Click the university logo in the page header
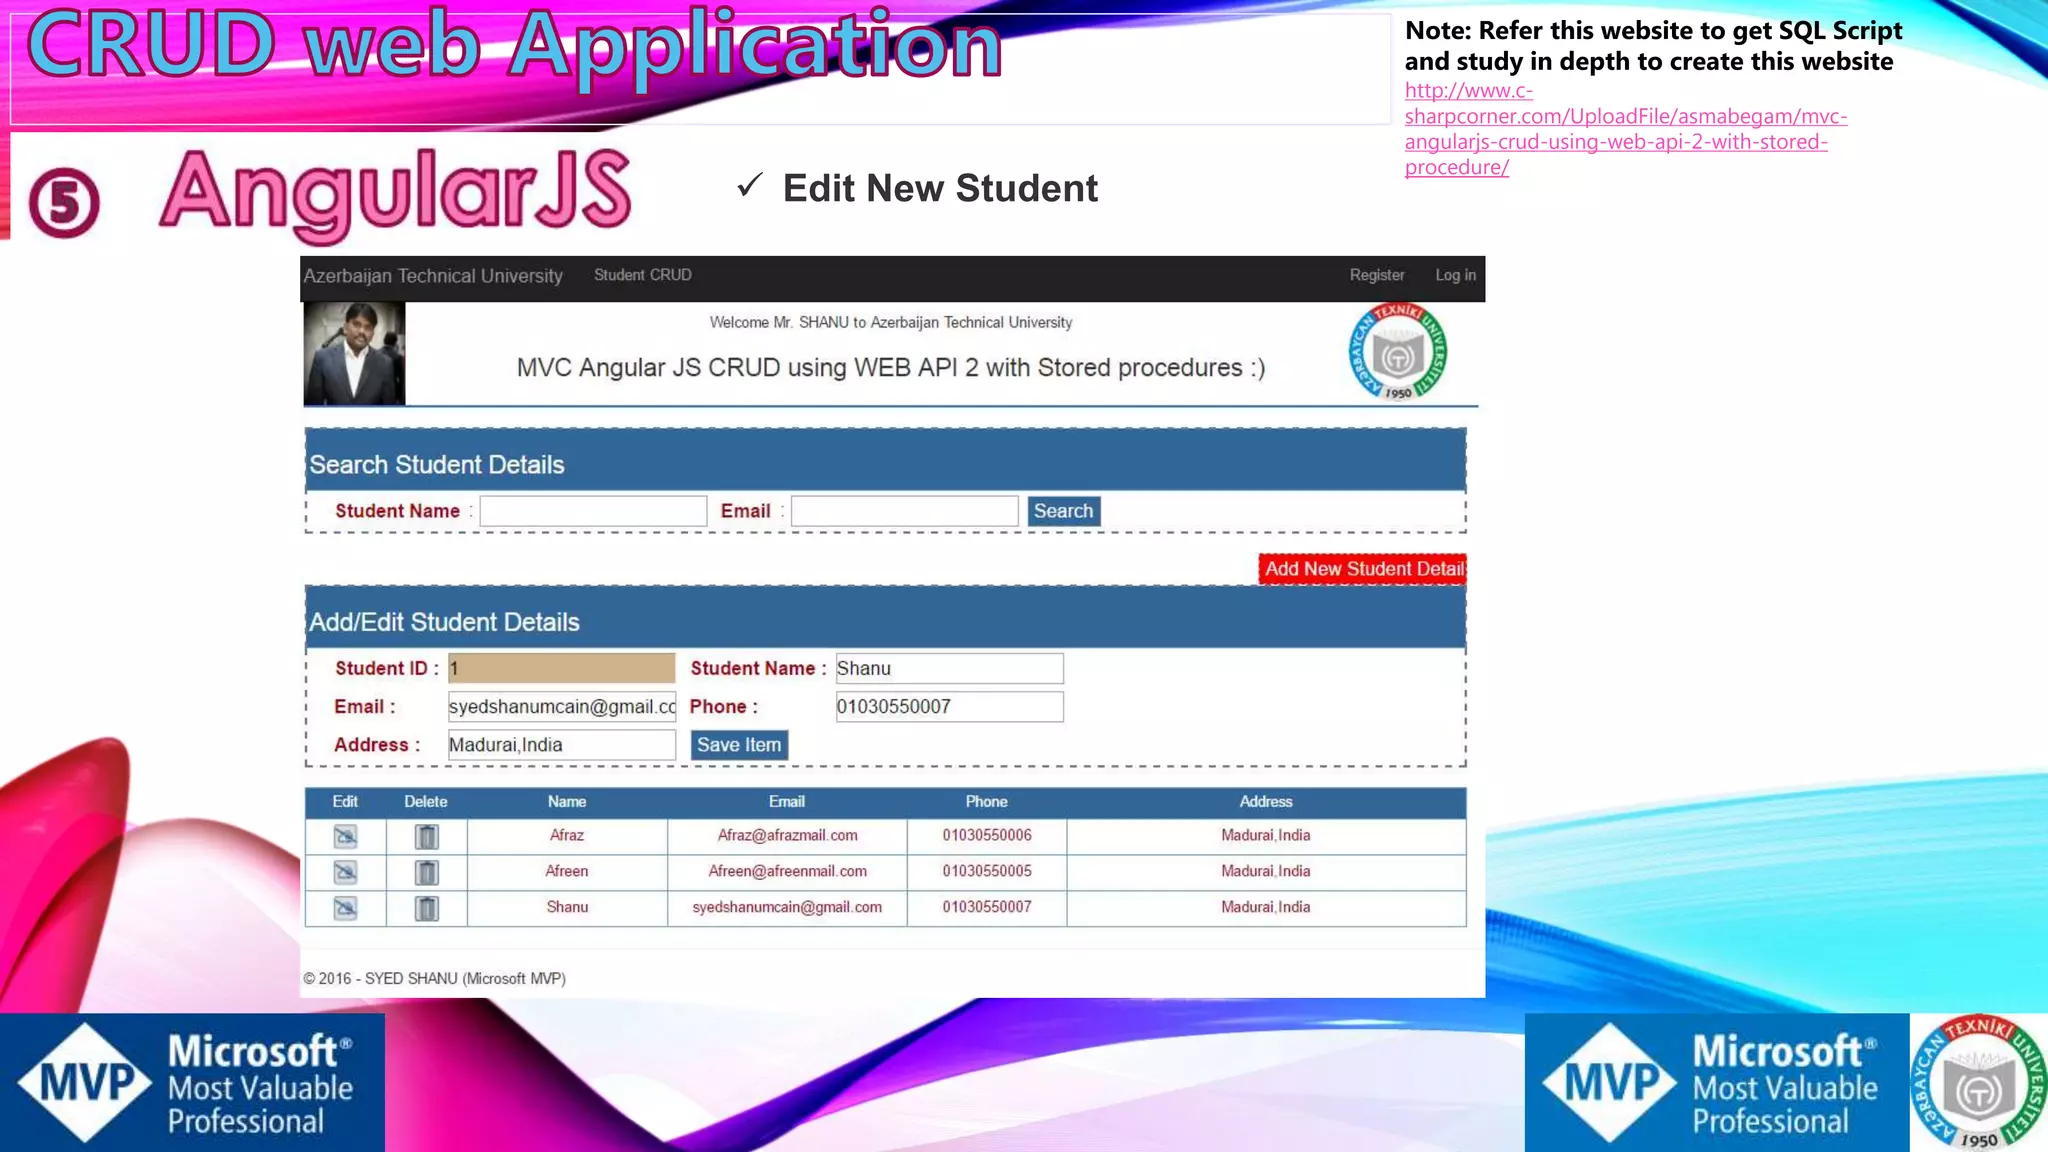 click(1398, 352)
